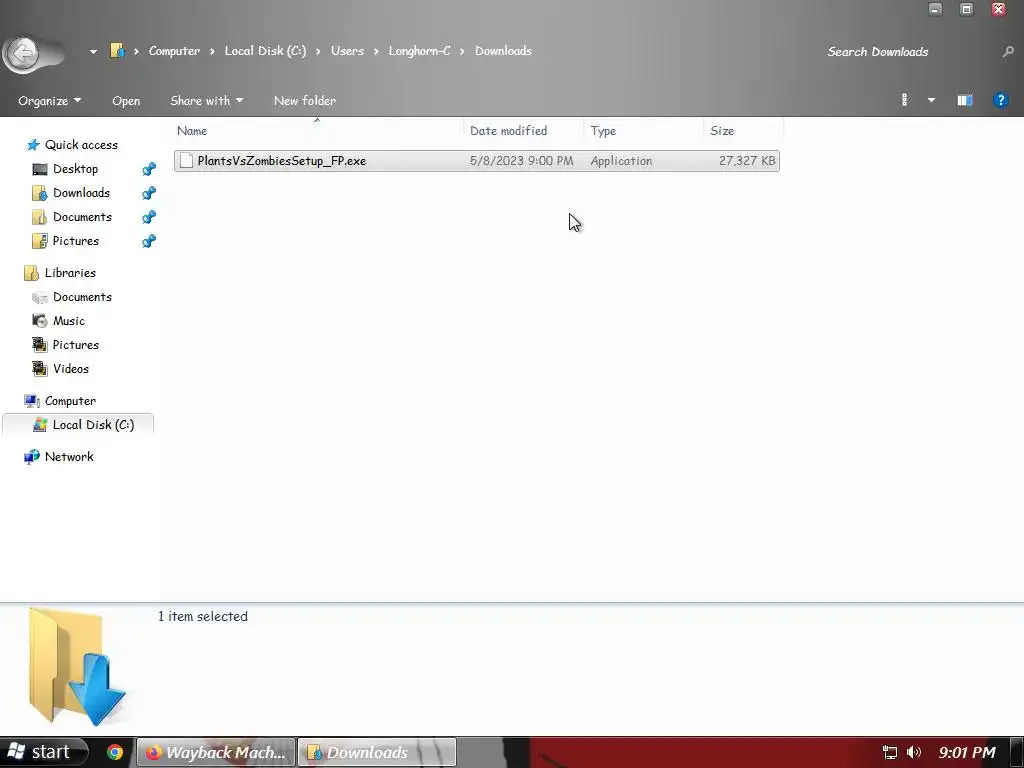Viewport: 1024px width, 768px height.
Task: Open the recent locations dropdown arrow
Action: point(93,51)
